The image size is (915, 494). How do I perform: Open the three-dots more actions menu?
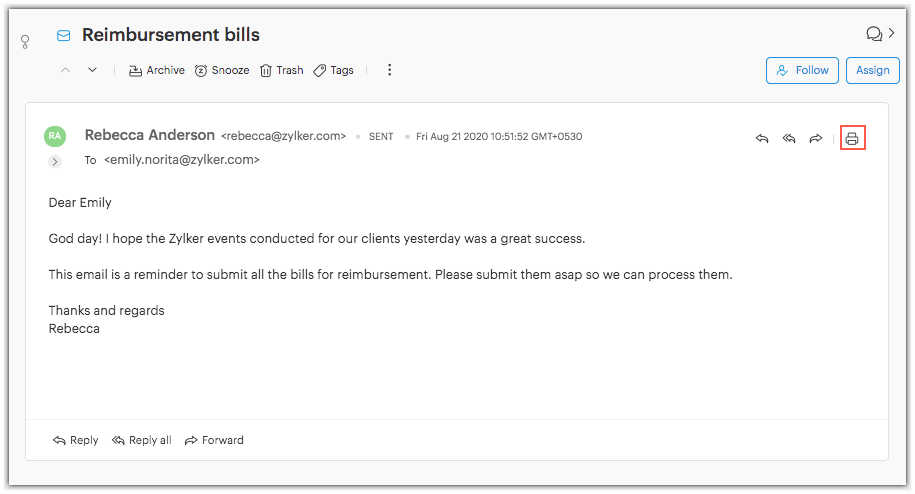pos(390,70)
